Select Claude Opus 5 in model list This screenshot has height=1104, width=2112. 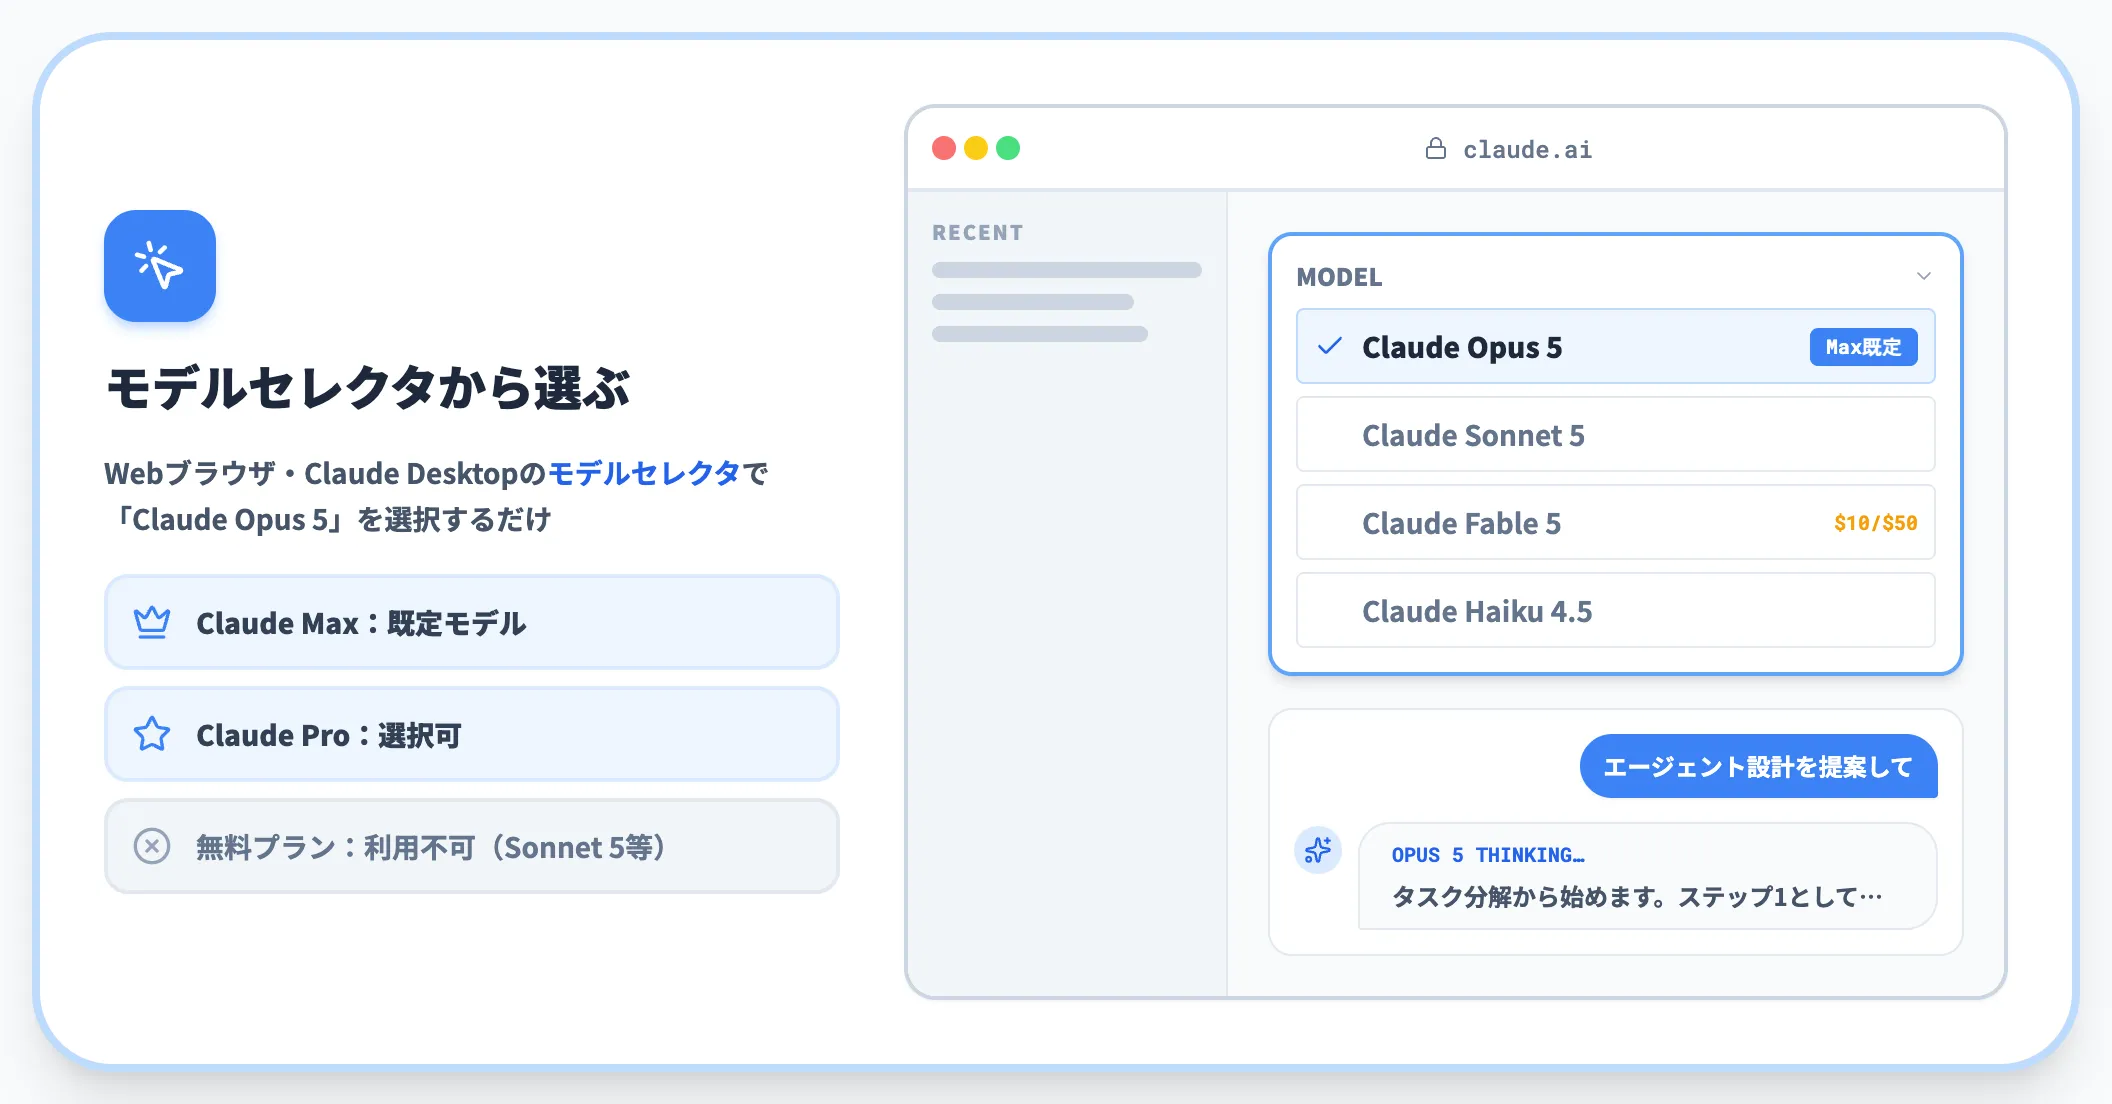point(1615,347)
